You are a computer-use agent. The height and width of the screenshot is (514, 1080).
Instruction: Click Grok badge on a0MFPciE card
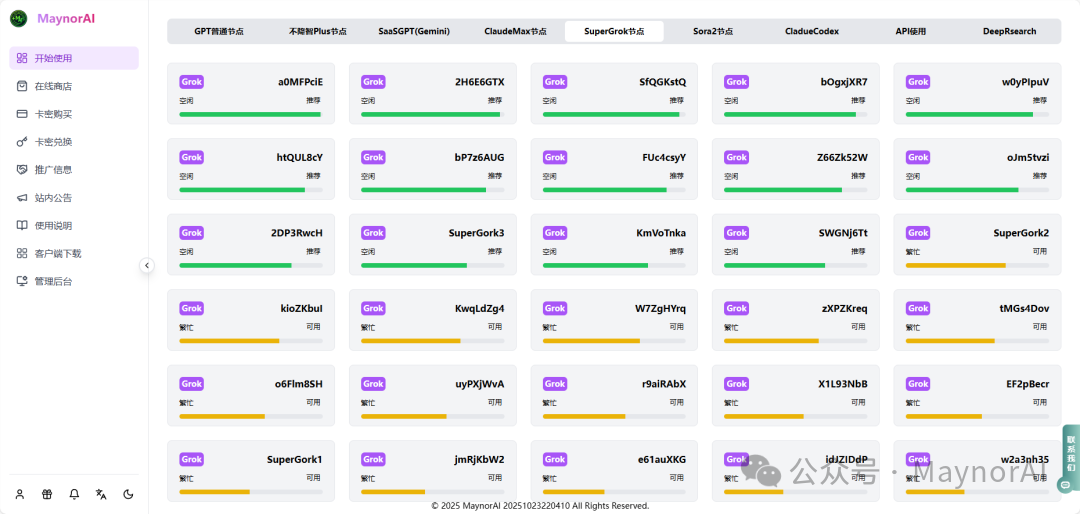click(x=191, y=82)
